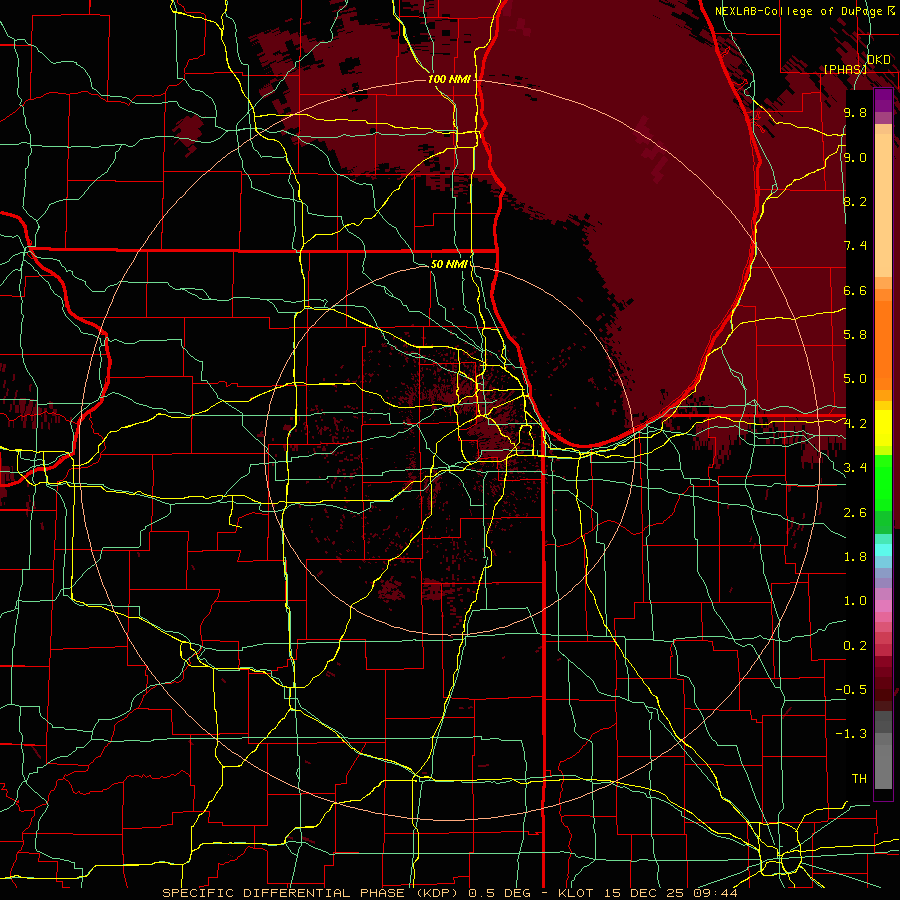The height and width of the screenshot is (900, 900).
Task: Click the pink band of the colorbar
Action: point(883,606)
